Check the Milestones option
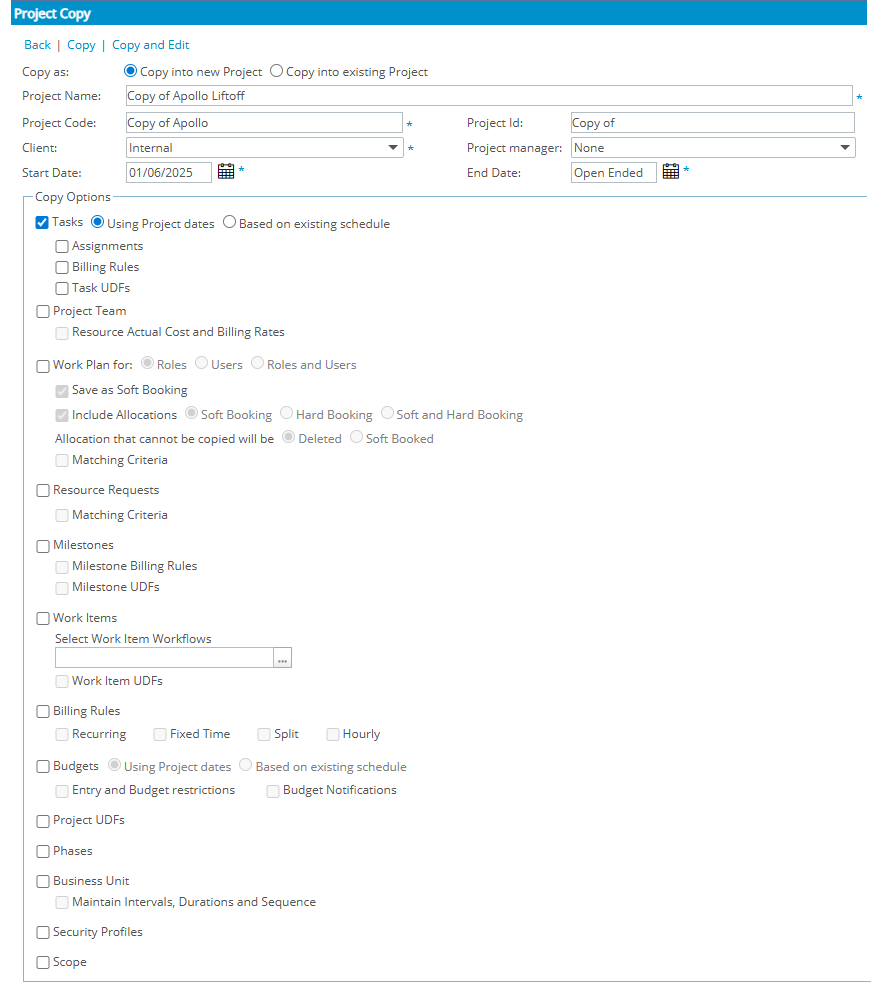 [43, 546]
